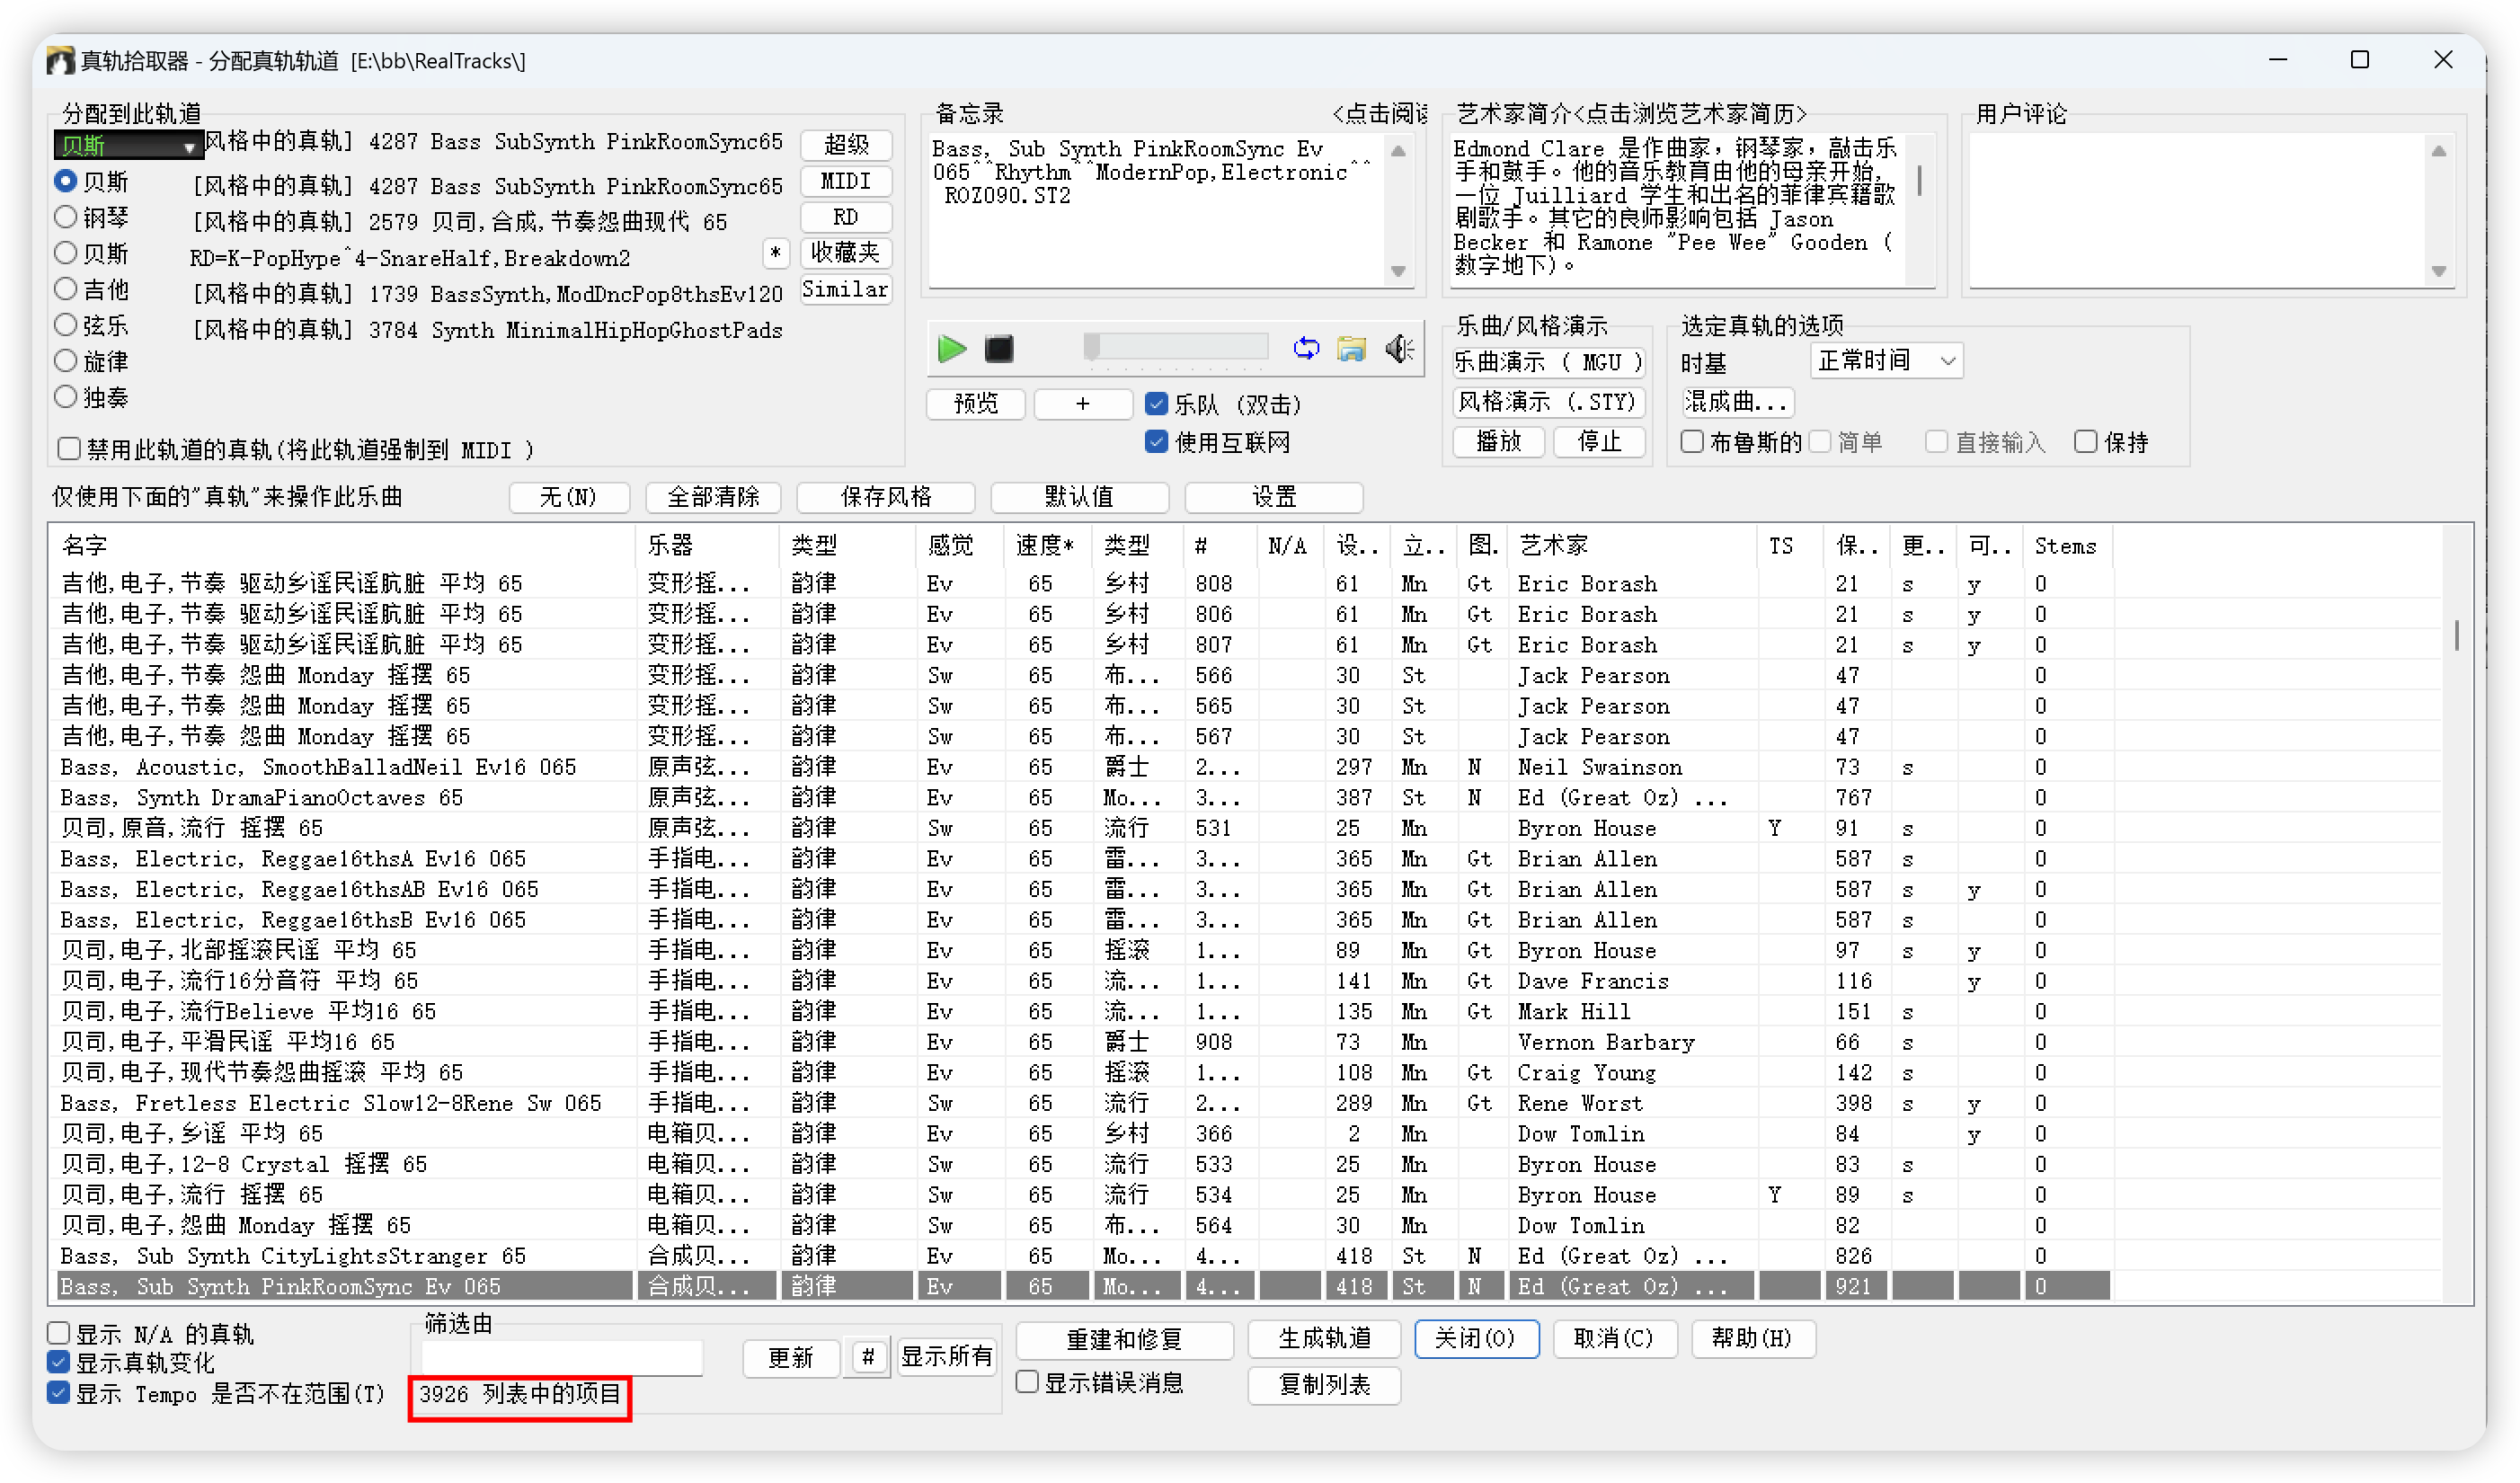Select the 吉他 track radio button
Screen dimensions: 2520x1483
tap(66, 289)
